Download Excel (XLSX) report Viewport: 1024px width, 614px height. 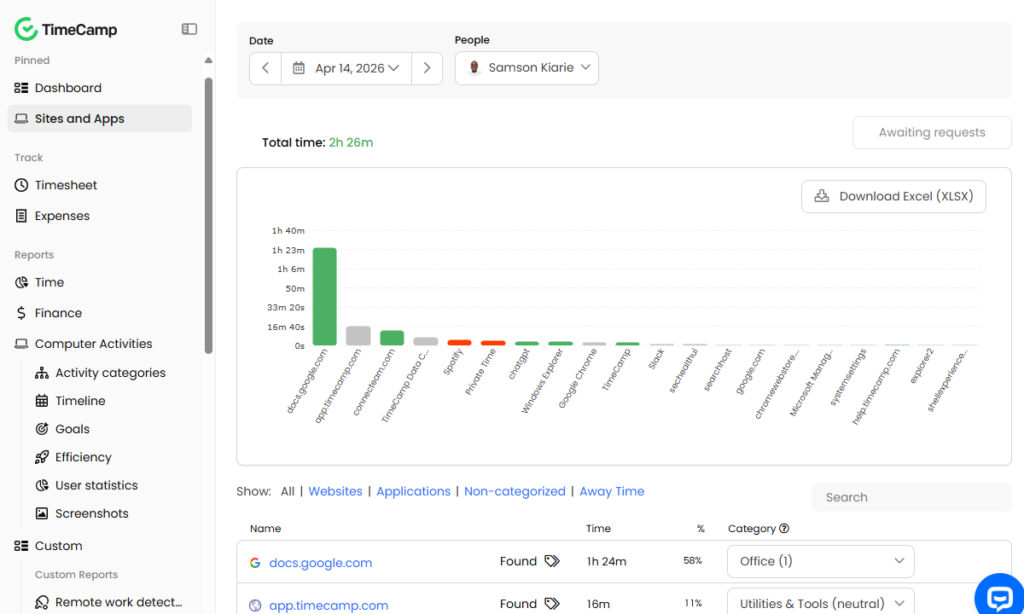pyautogui.click(x=893, y=196)
